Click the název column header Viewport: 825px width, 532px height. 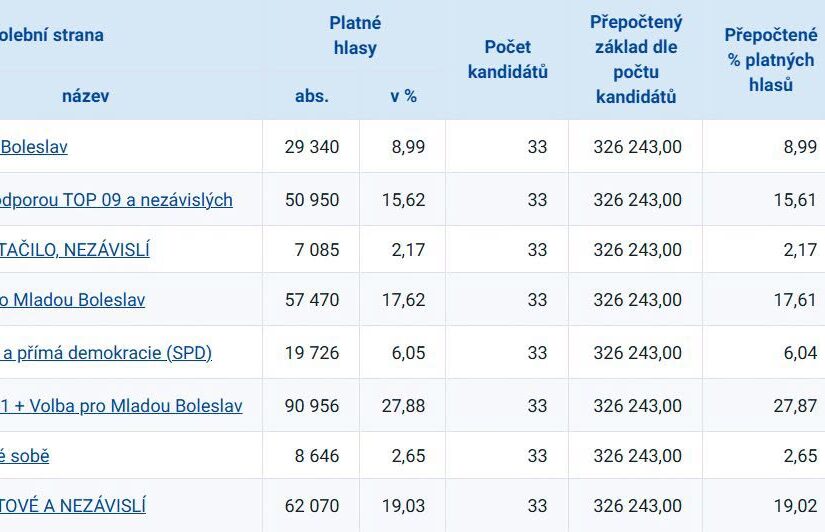click(x=85, y=96)
